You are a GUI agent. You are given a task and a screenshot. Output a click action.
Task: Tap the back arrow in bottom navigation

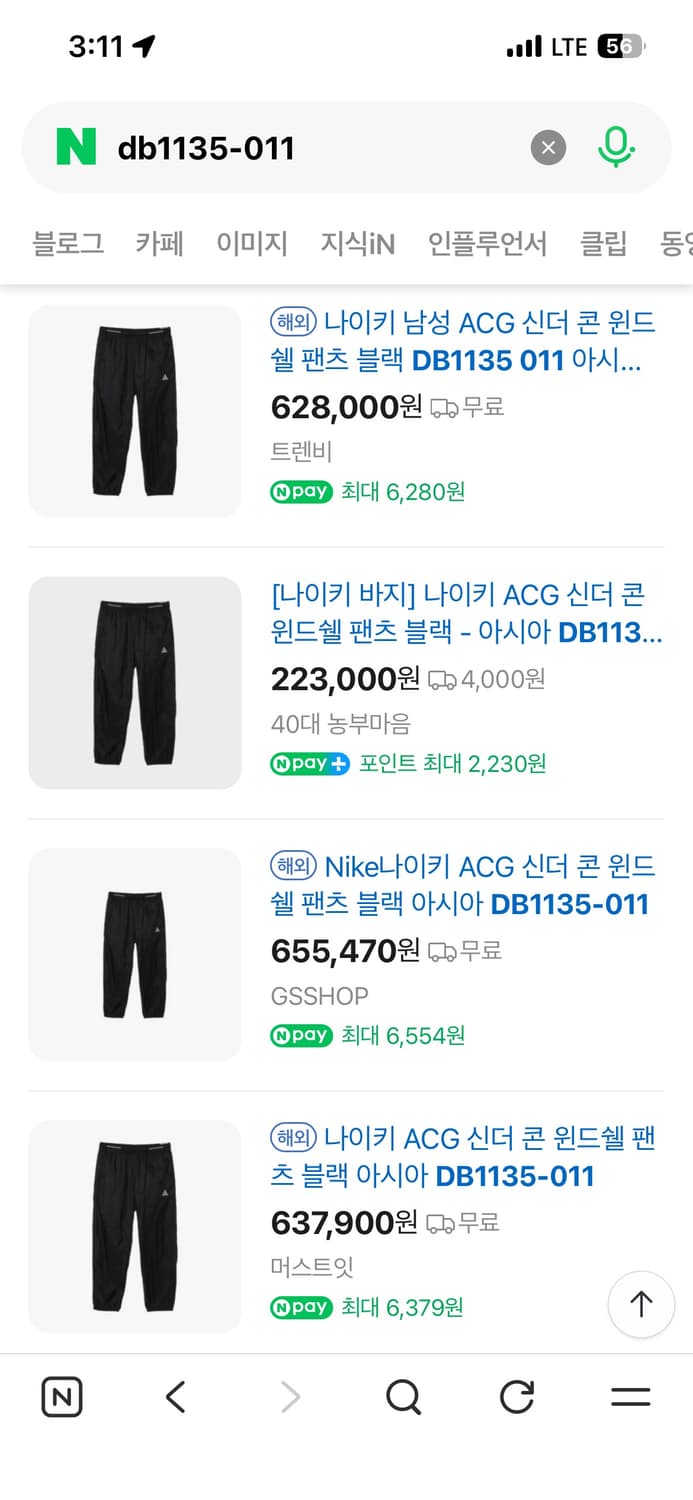pos(175,1397)
